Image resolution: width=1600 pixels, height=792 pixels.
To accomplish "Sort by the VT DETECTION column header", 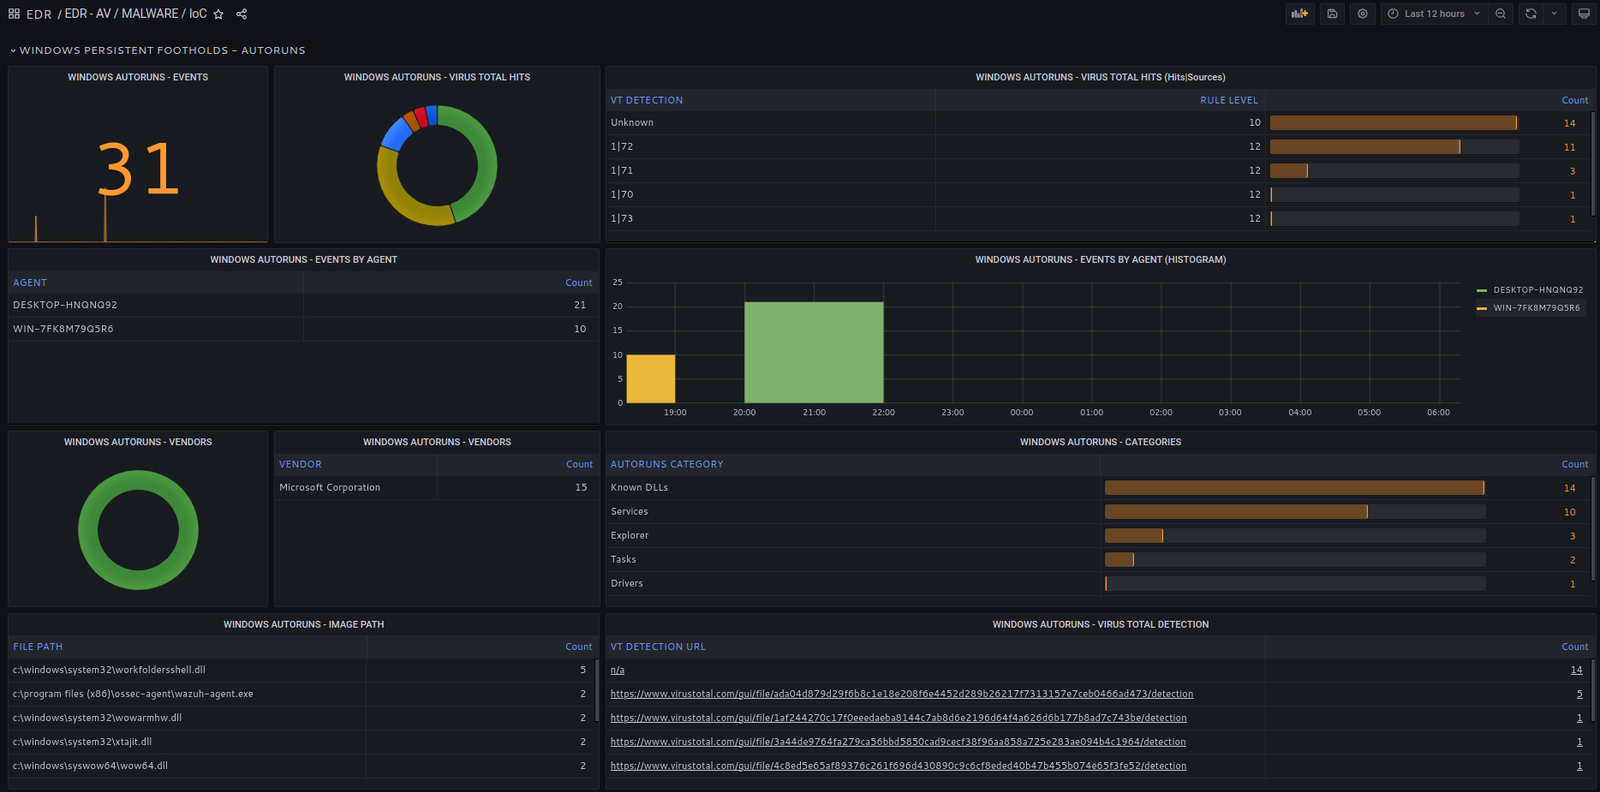I will coord(647,100).
